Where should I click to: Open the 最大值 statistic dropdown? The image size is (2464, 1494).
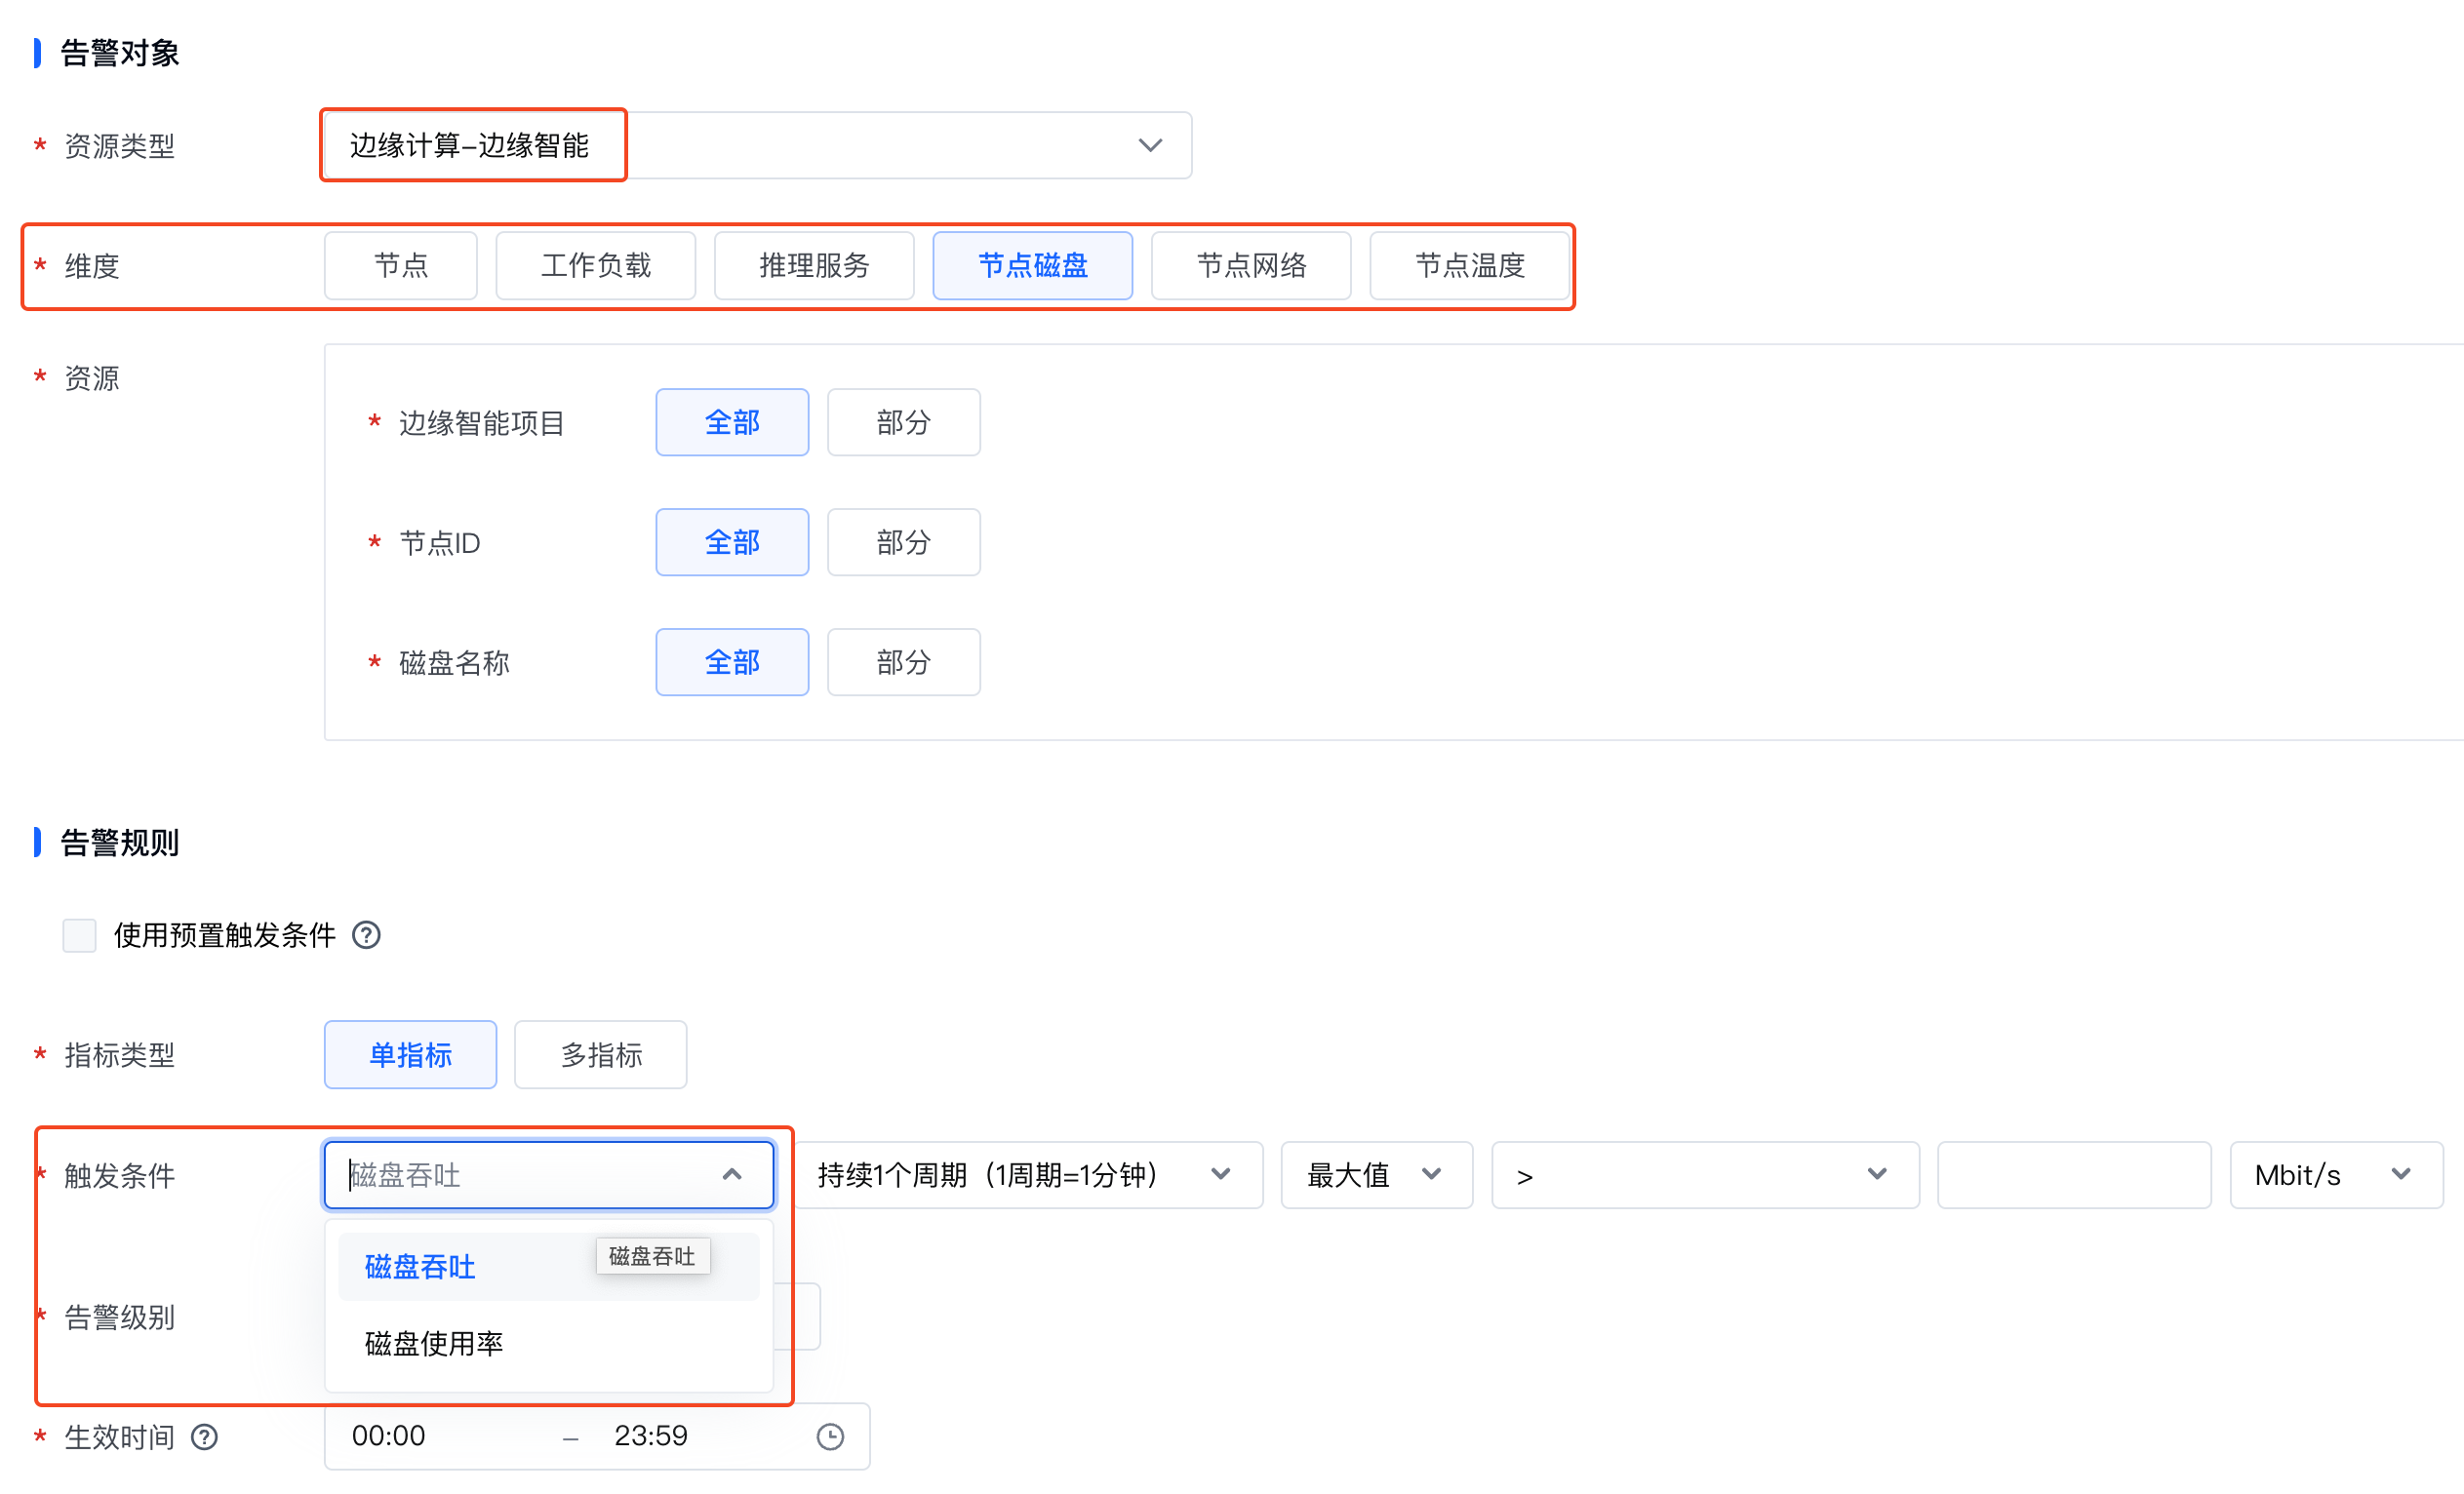point(1376,1175)
